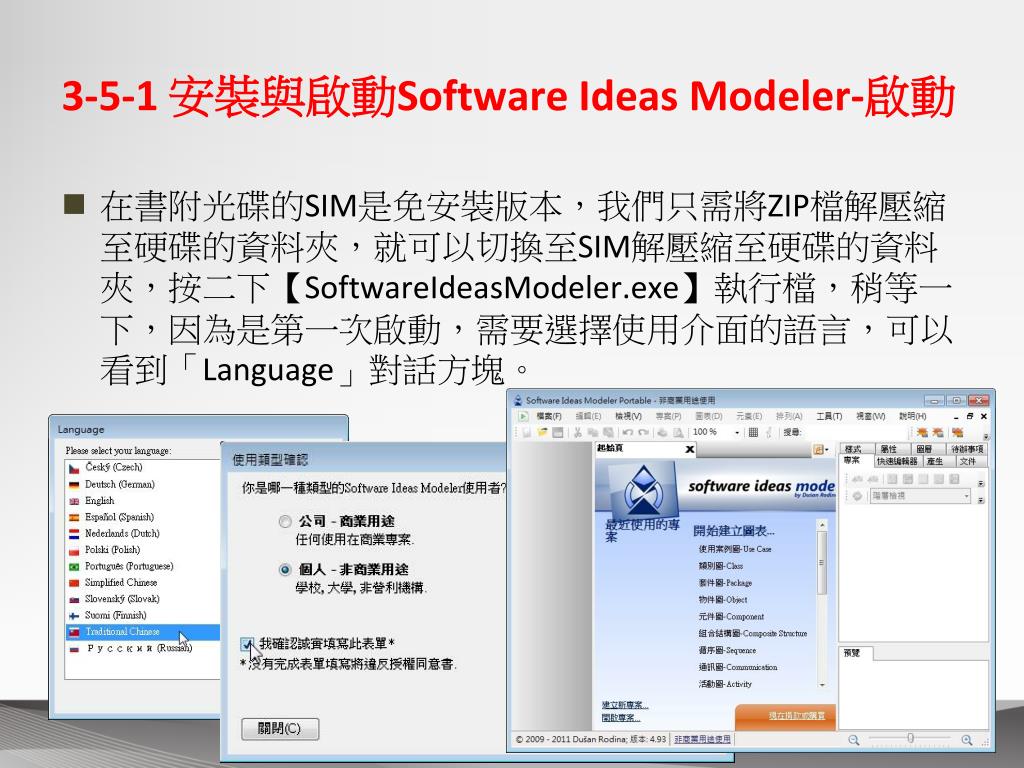Click the Czech flag icon in language list
The image size is (1024, 768).
click(74, 468)
